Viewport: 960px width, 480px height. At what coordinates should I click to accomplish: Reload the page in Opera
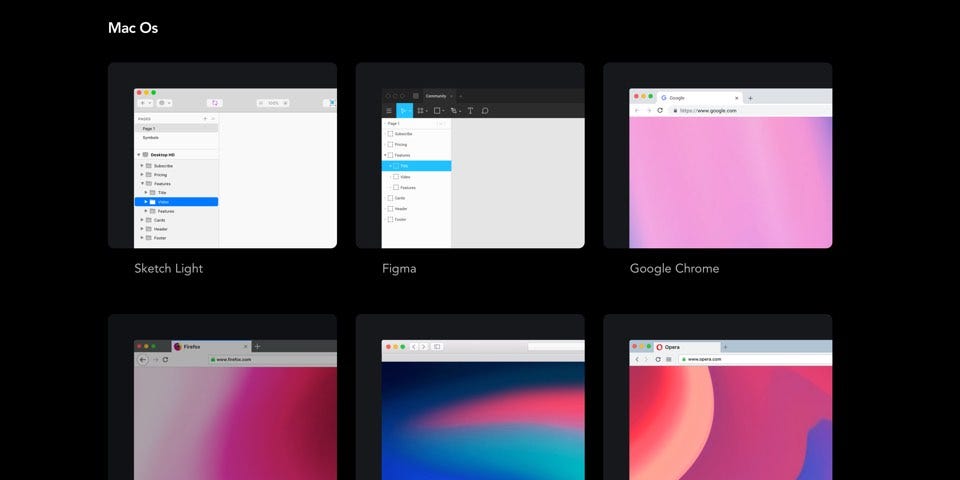click(658, 359)
